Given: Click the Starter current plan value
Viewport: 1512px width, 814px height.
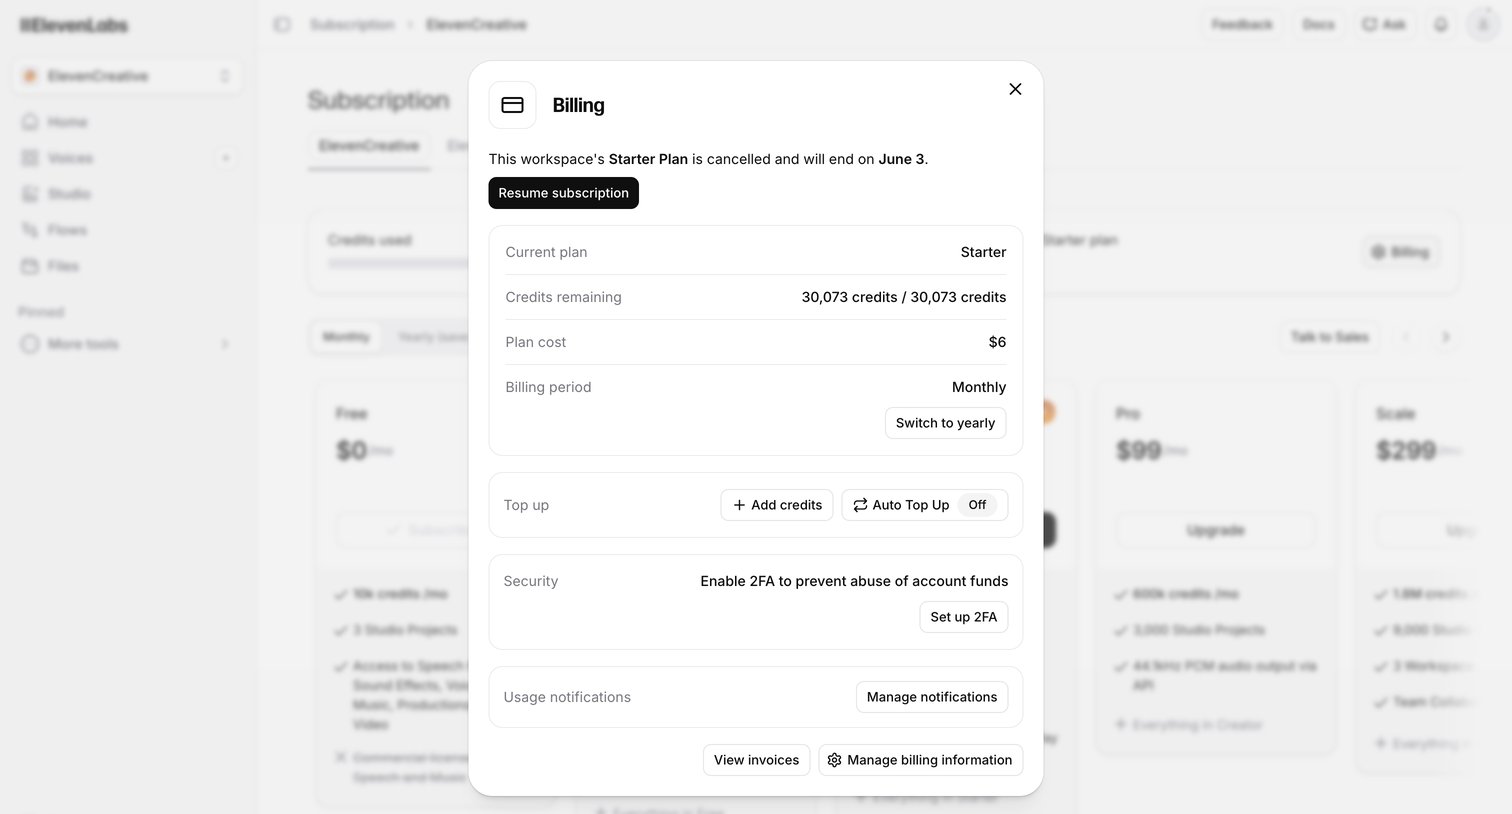Looking at the screenshot, I should point(983,252).
